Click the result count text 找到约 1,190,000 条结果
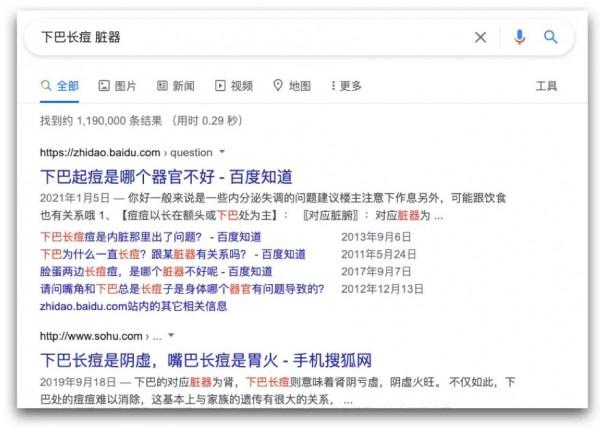Screen dimensions: 600x428 point(101,121)
